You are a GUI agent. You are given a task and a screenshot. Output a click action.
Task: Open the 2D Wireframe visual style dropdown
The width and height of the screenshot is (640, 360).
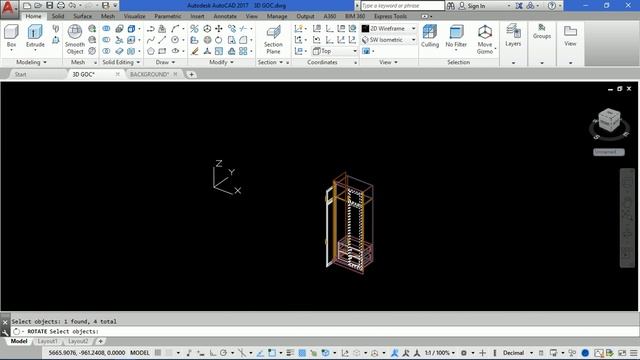(389, 29)
